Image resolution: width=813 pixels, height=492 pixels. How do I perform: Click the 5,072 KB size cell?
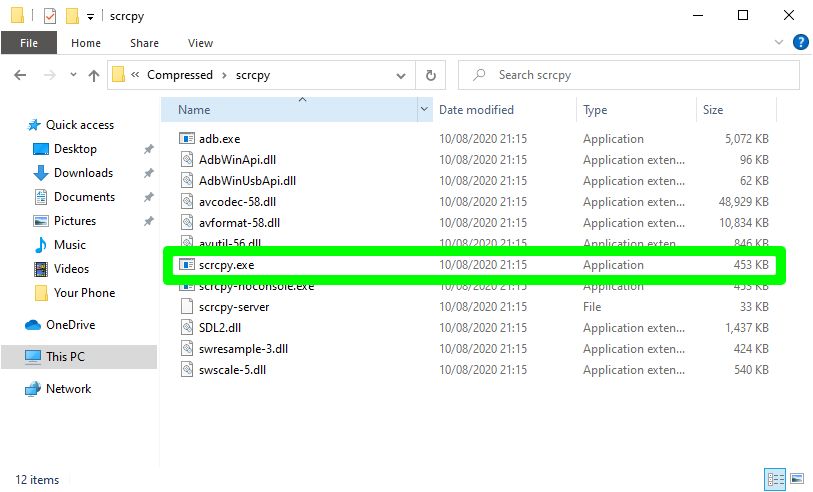tap(747, 139)
